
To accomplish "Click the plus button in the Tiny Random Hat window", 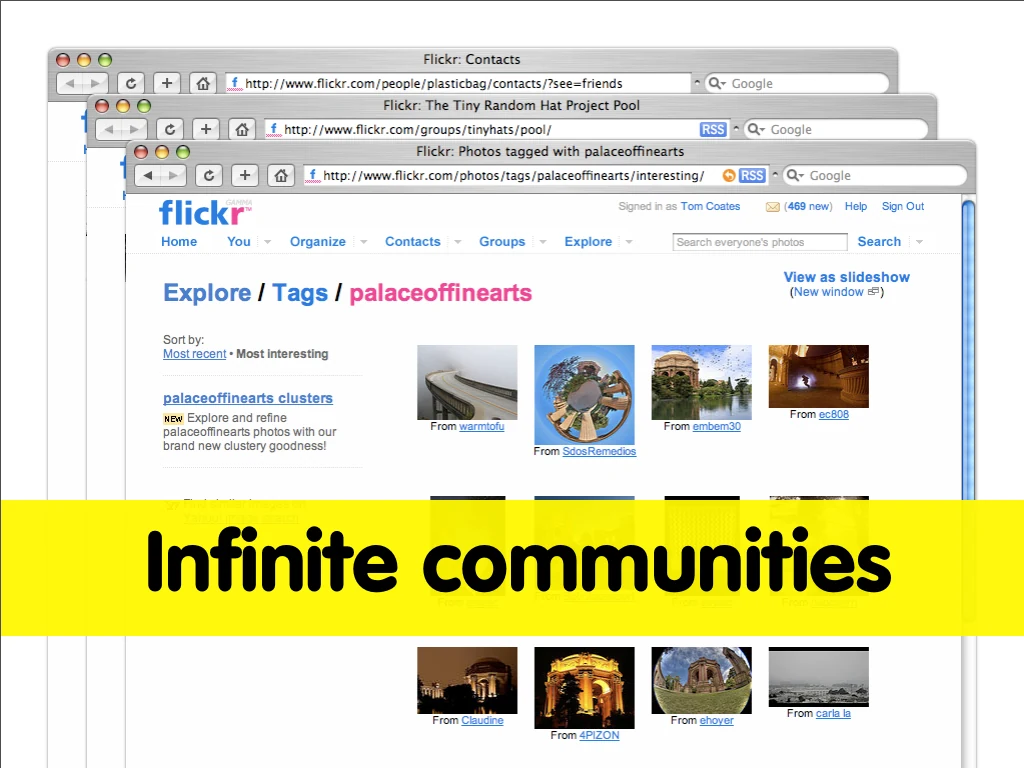I will click(x=206, y=129).
